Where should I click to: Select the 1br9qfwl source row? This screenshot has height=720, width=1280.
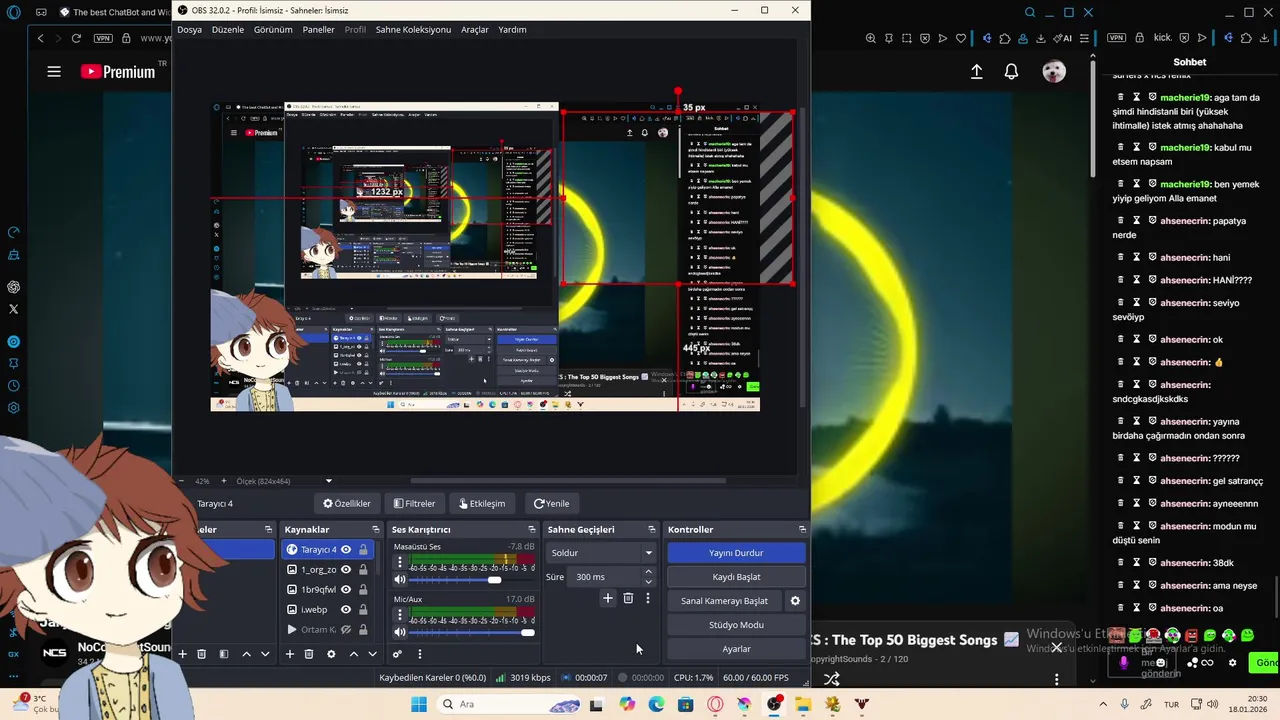coord(327,590)
